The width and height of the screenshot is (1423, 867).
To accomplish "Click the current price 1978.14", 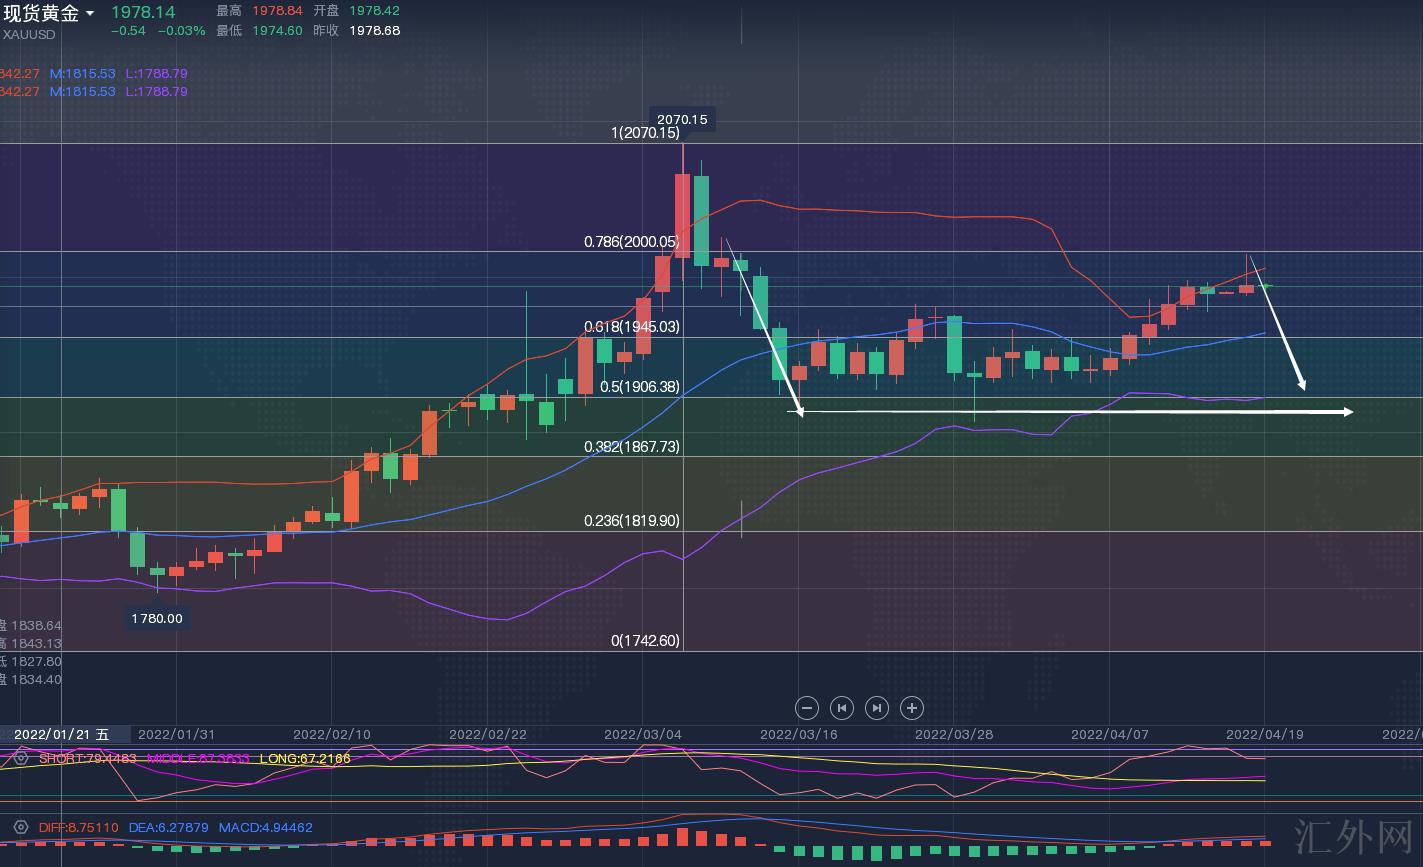I will [143, 12].
